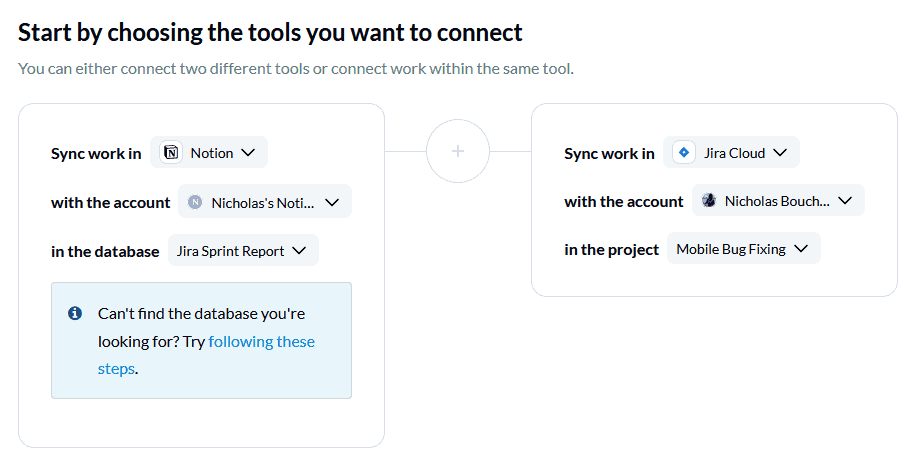The width and height of the screenshot is (912, 465).
Task: Click the heading 'Start by choosing the tools'
Action: [270, 33]
